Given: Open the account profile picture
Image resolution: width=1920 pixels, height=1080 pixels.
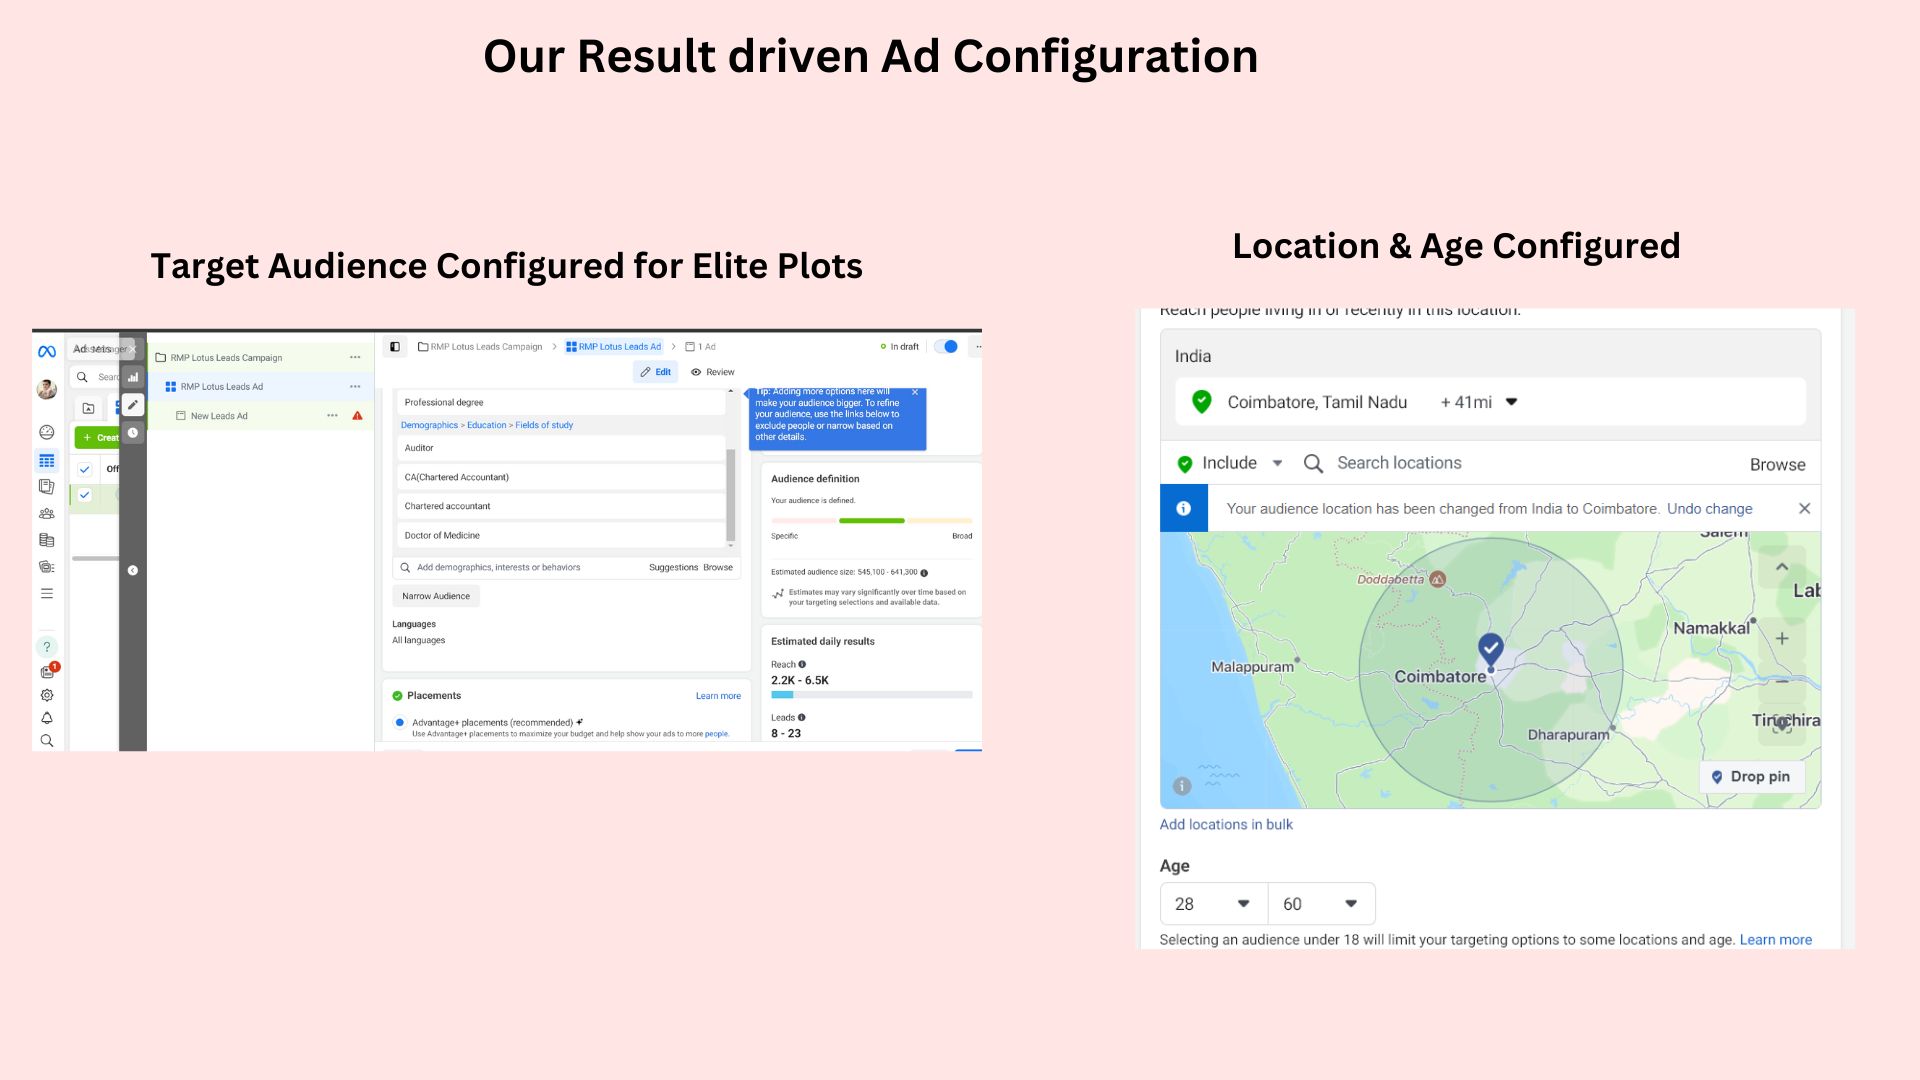Looking at the screenshot, I should [47, 389].
